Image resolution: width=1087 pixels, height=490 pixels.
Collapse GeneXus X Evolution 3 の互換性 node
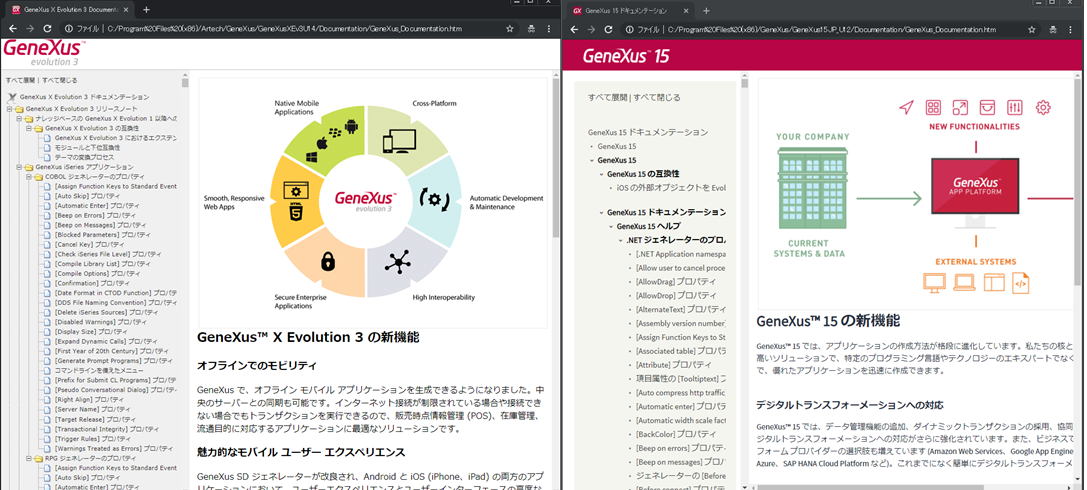[x=29, y=128]
